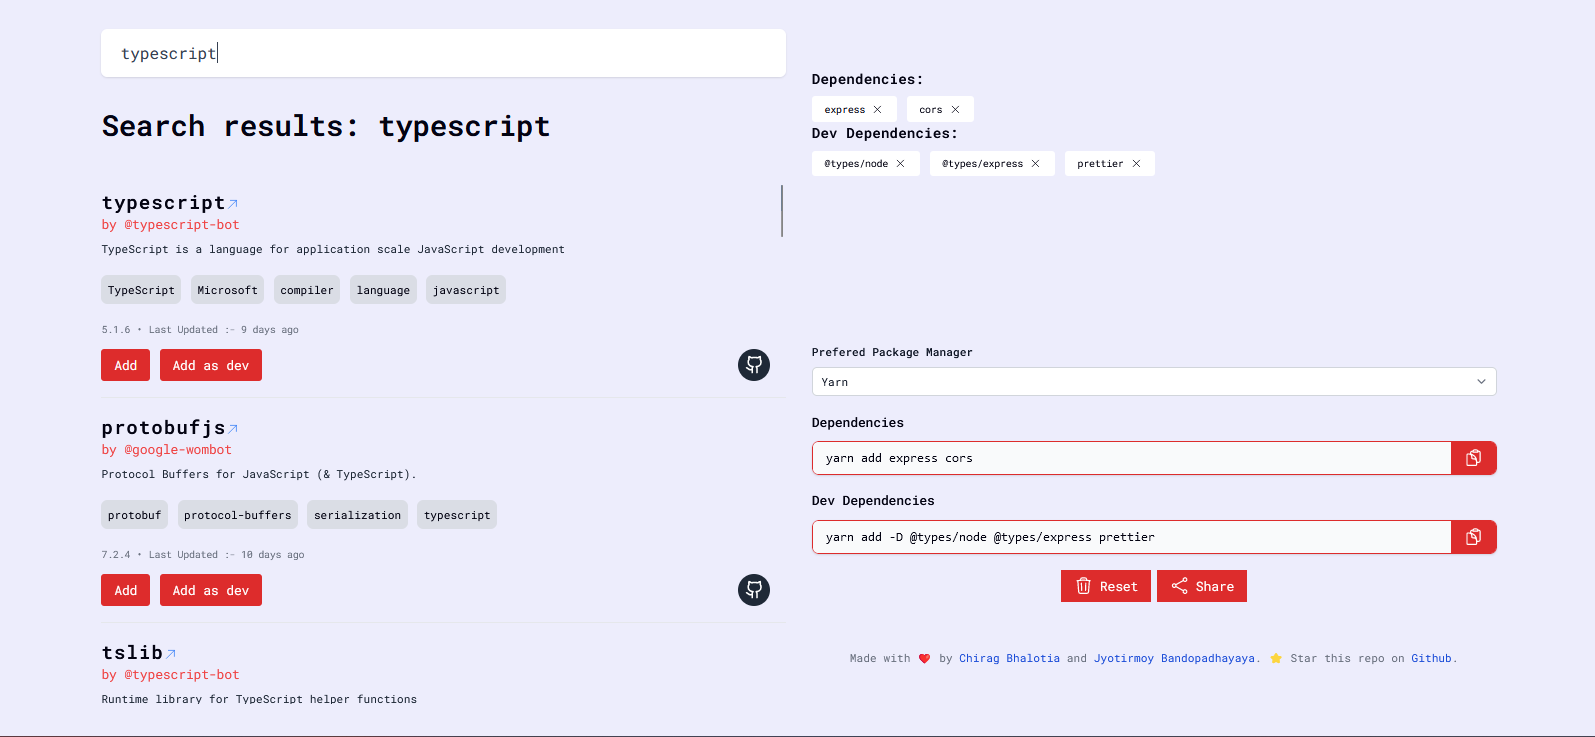
Task: Click the dependencies command text field
Action: point(1132,458)
